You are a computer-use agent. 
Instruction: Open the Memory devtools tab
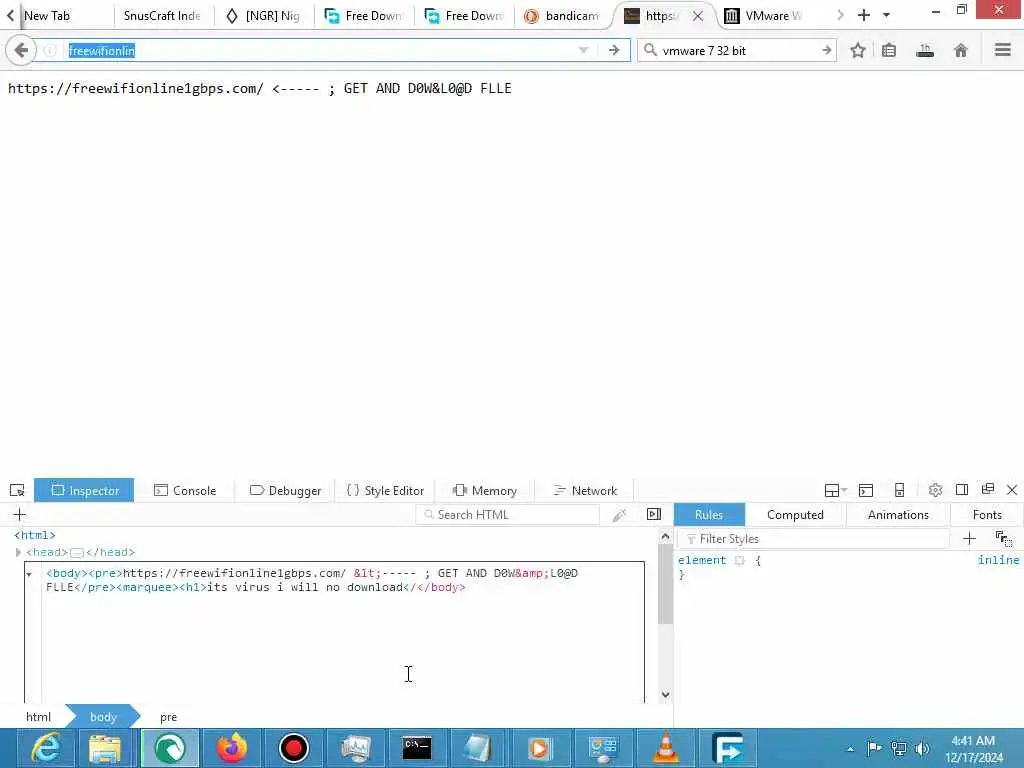(485, 490)
